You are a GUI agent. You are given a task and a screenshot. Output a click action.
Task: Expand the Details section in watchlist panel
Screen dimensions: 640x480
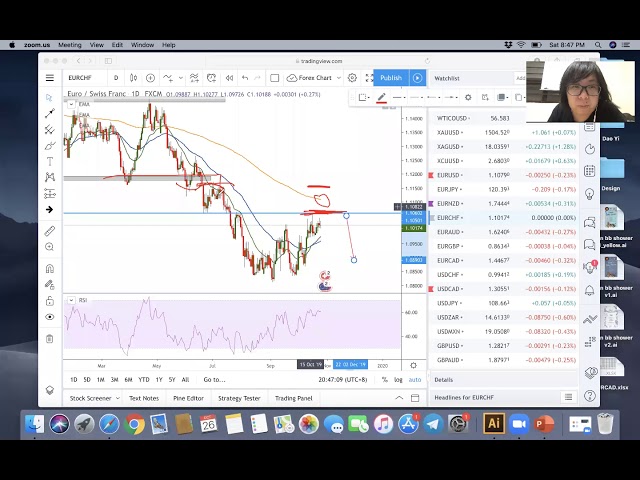(444, 380)
